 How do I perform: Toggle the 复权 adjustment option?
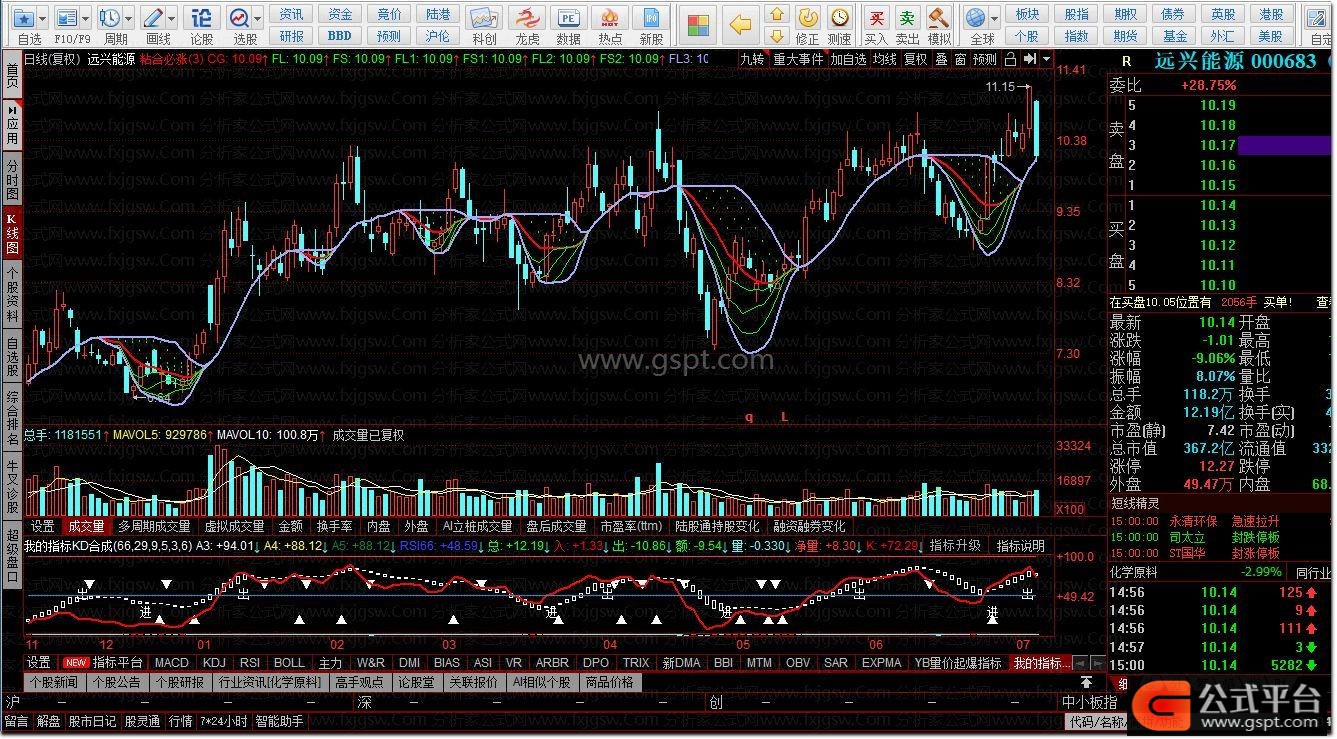point(916,59)
